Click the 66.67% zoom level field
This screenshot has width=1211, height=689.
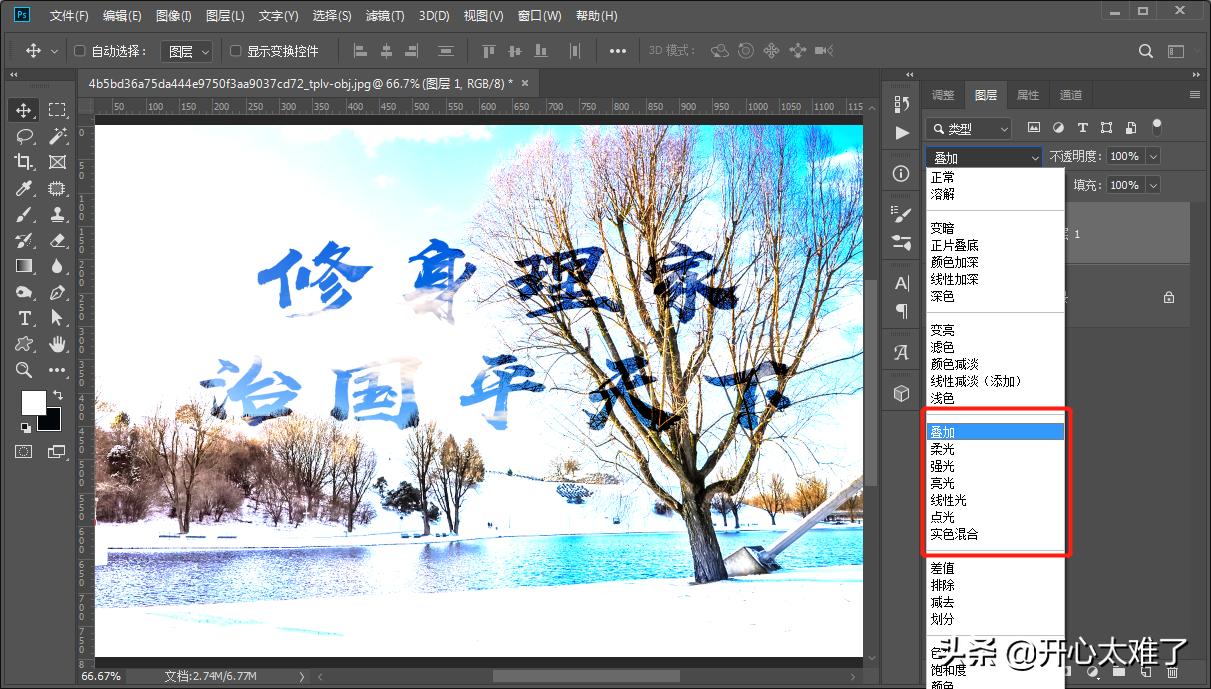point(101,676)
